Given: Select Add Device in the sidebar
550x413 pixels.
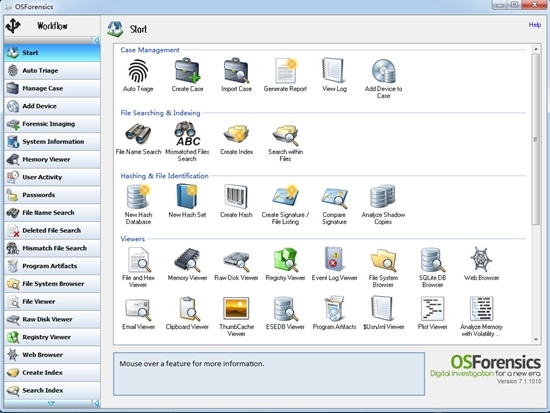Looking at the screenshot, I should pyautogui.click(x=52, y=106).
